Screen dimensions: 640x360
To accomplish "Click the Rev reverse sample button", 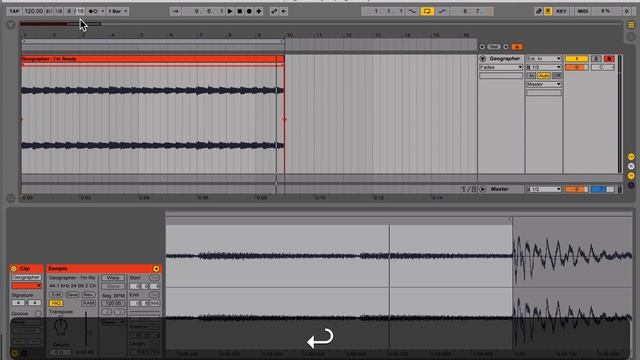I will coord(88,294).
